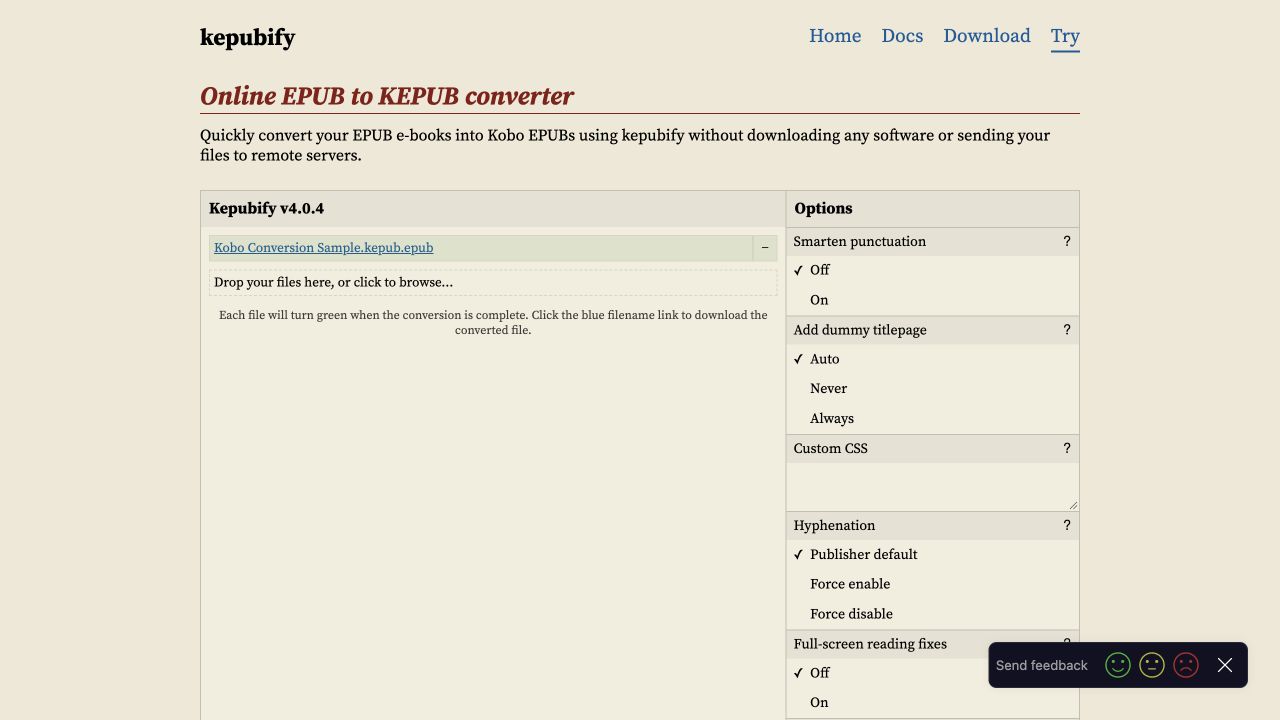The height and width of the screenshot is (720, 1280).
Task: Go to the Home page
Action: [835, 36]
